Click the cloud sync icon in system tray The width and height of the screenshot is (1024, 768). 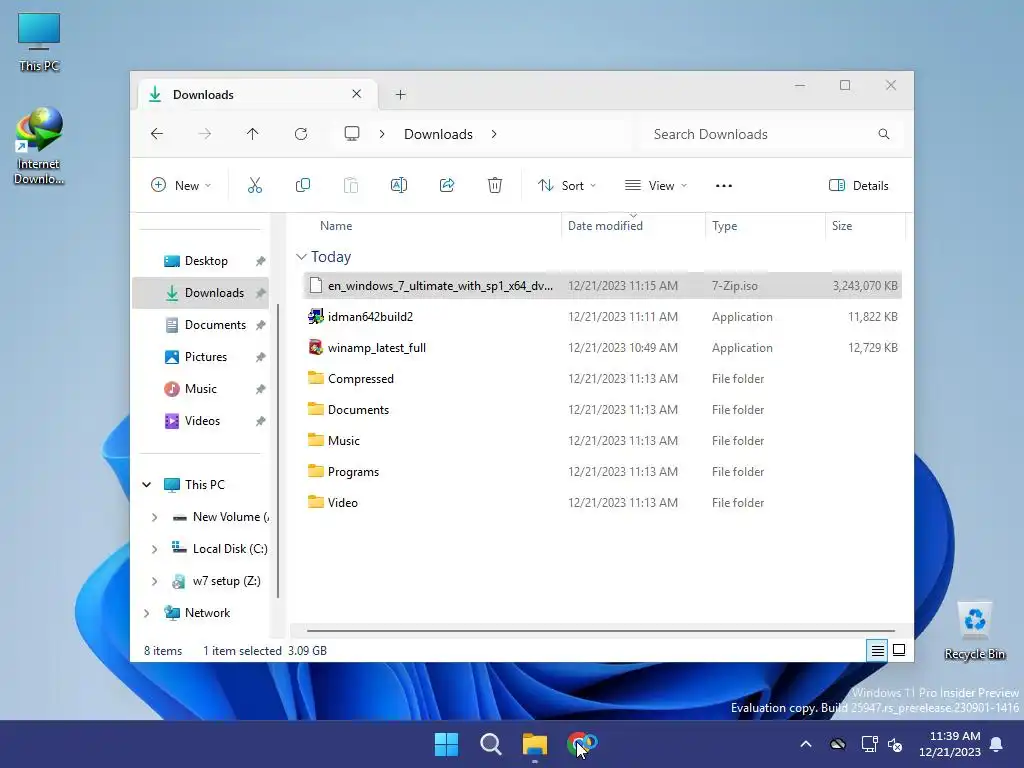coord(838,744)
